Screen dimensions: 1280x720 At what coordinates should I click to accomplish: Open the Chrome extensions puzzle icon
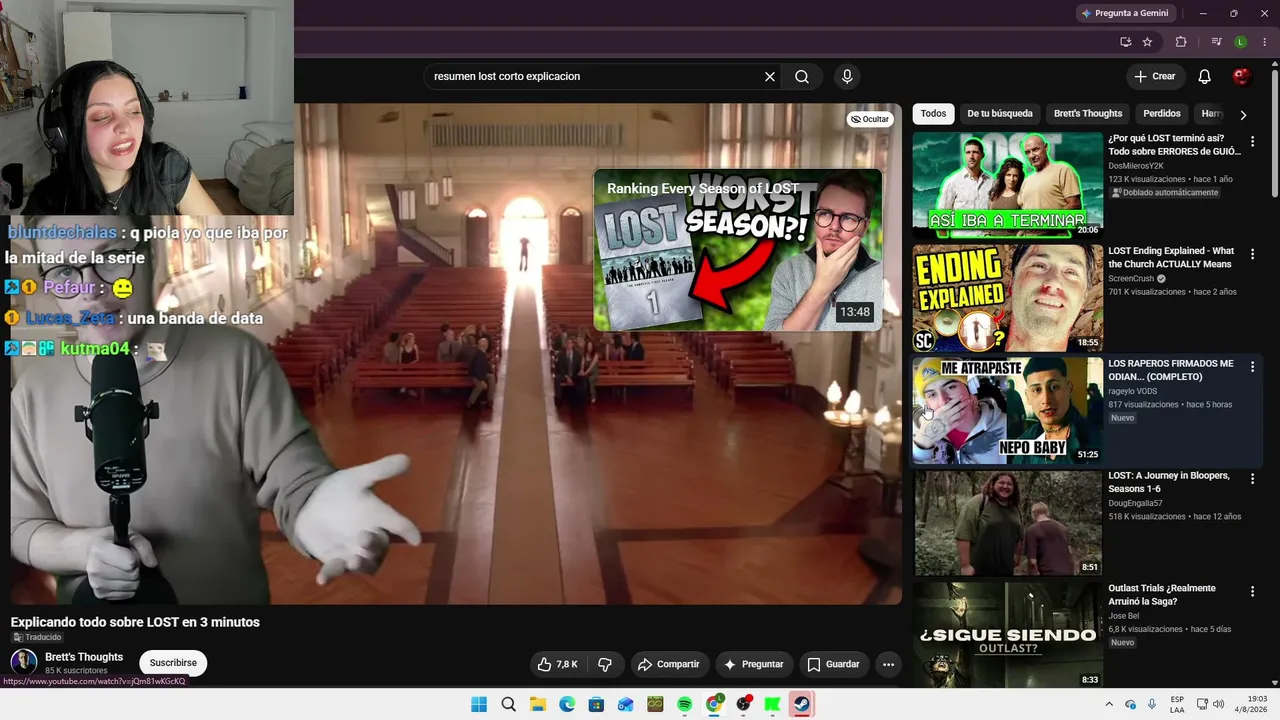[1181, 42]
